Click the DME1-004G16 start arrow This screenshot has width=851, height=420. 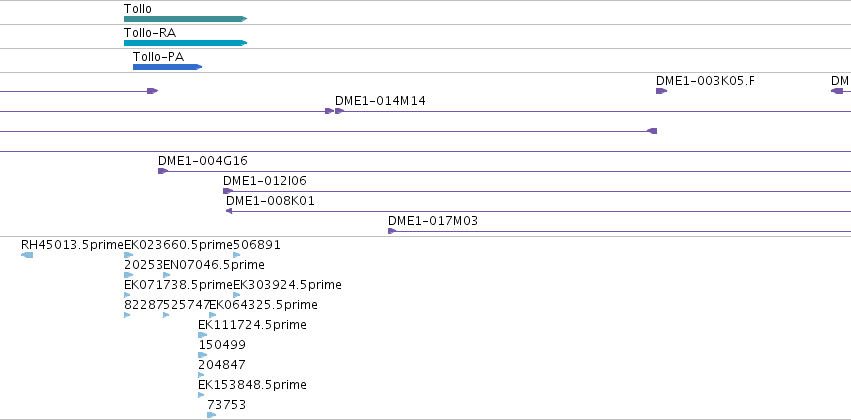click(163, 171)
